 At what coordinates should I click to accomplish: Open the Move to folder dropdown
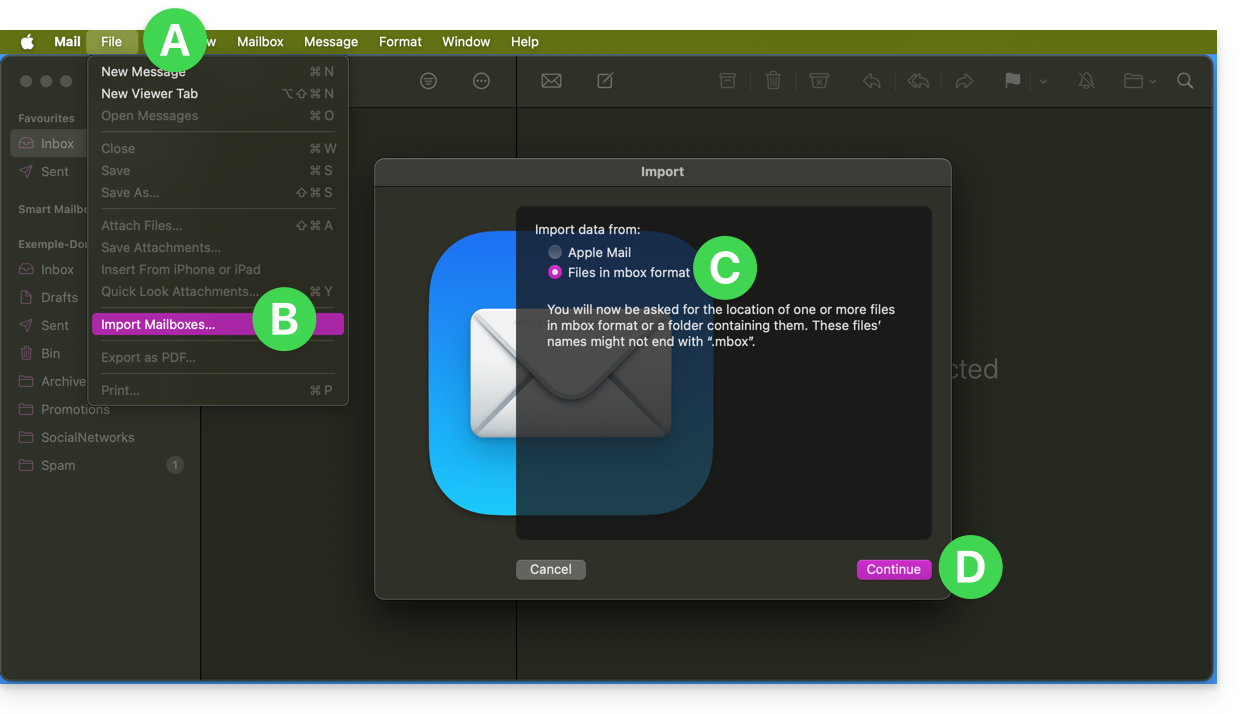pyautogui.click(x=1139, y=81)
